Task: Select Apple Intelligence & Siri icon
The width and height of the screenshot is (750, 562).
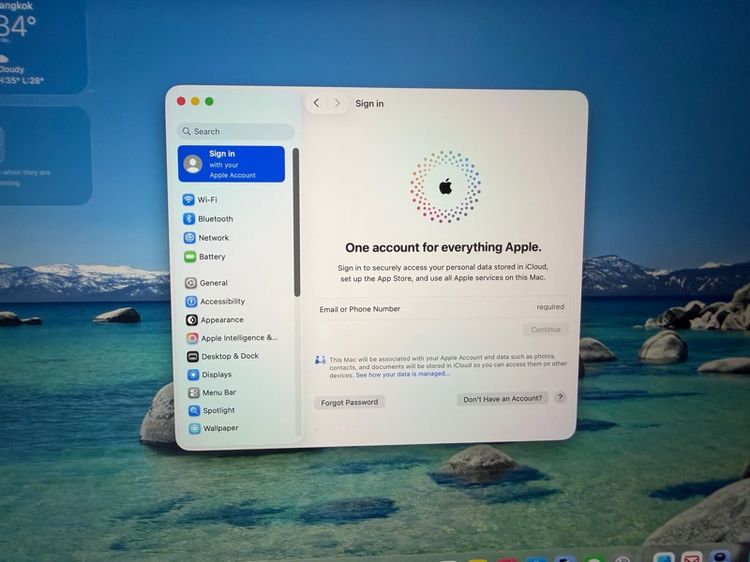Action: 192,338
